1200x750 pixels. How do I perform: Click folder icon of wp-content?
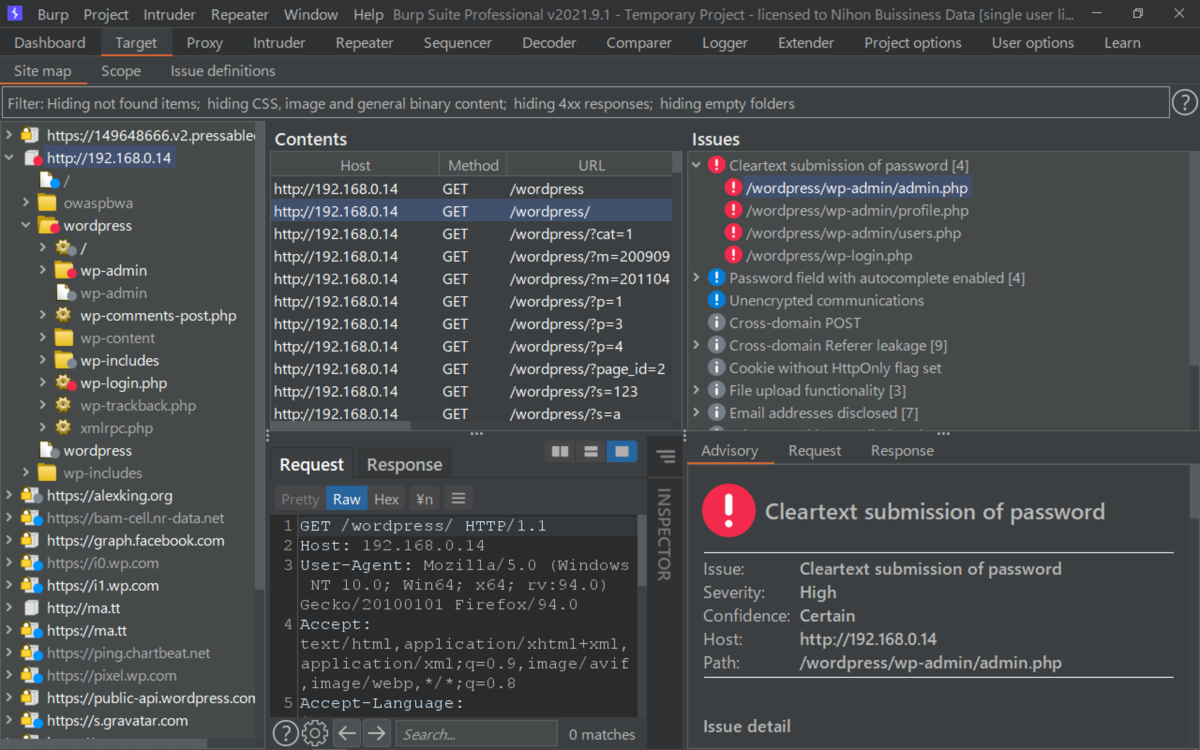click(x=64, y=338)
